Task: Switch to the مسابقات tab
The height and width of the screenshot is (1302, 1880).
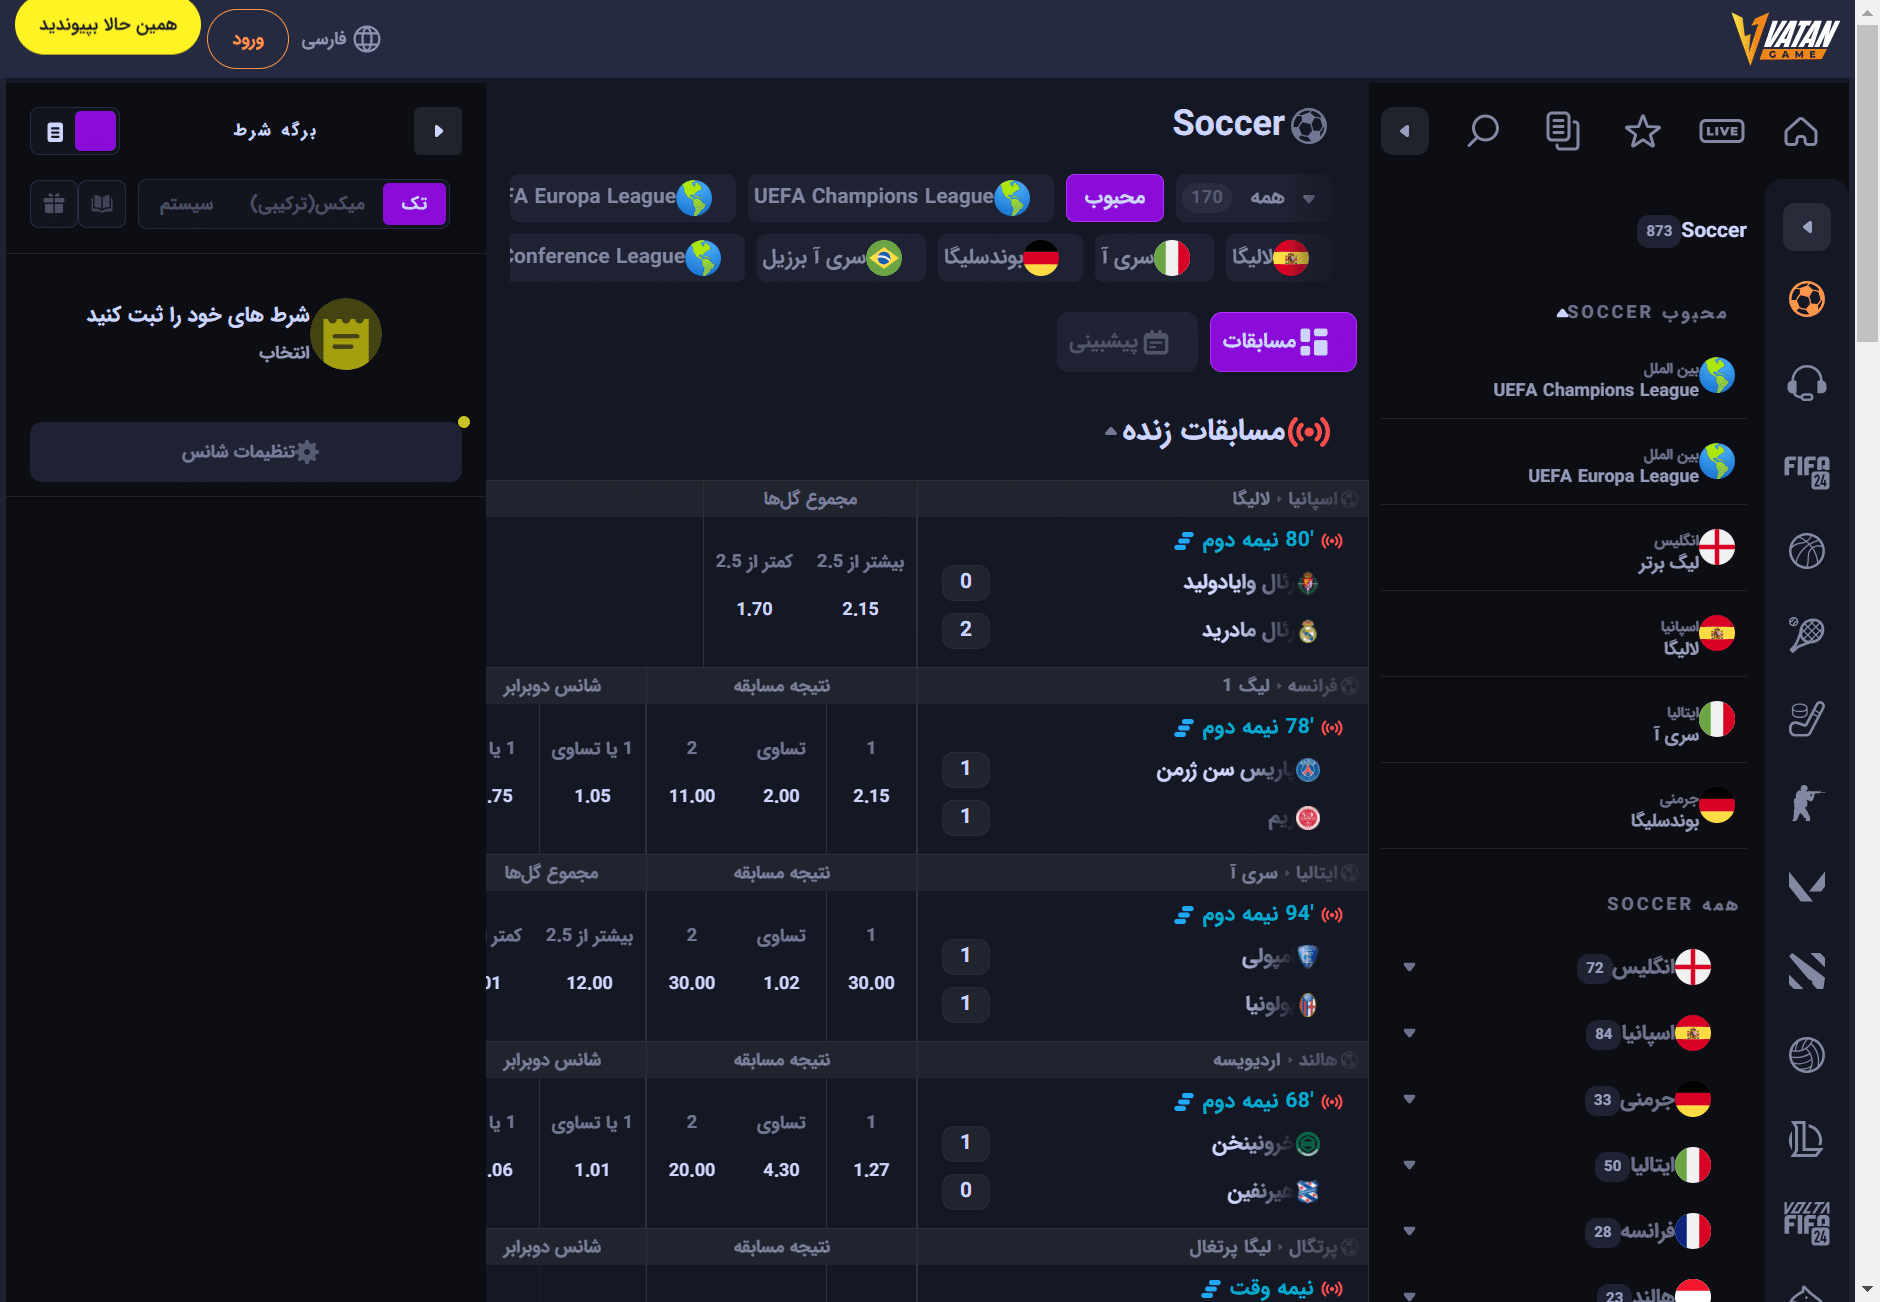Action: click(x=1283, y=342)
